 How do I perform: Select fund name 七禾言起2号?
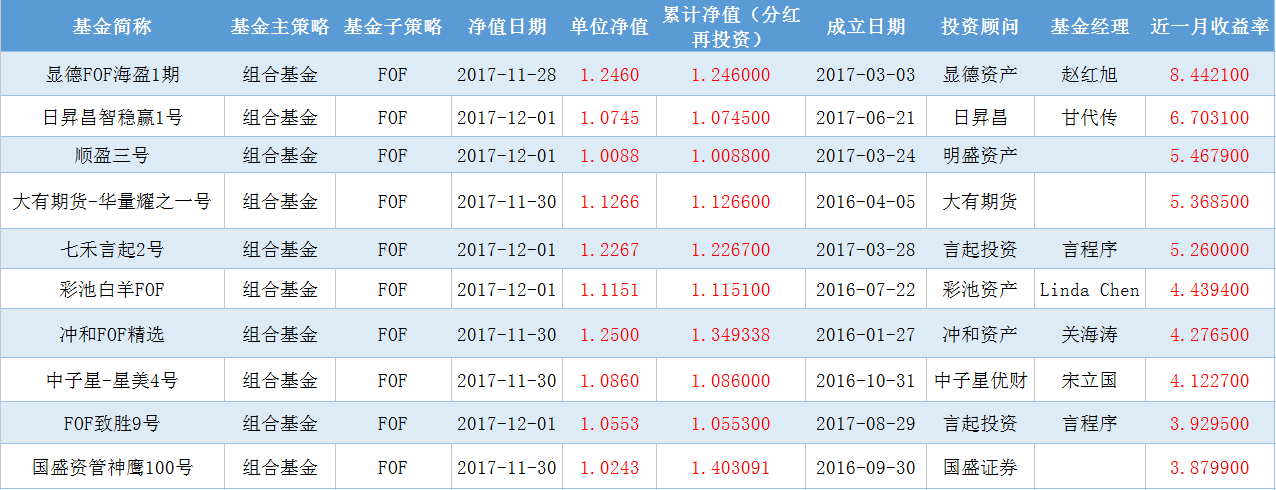[x=112, y=250]
